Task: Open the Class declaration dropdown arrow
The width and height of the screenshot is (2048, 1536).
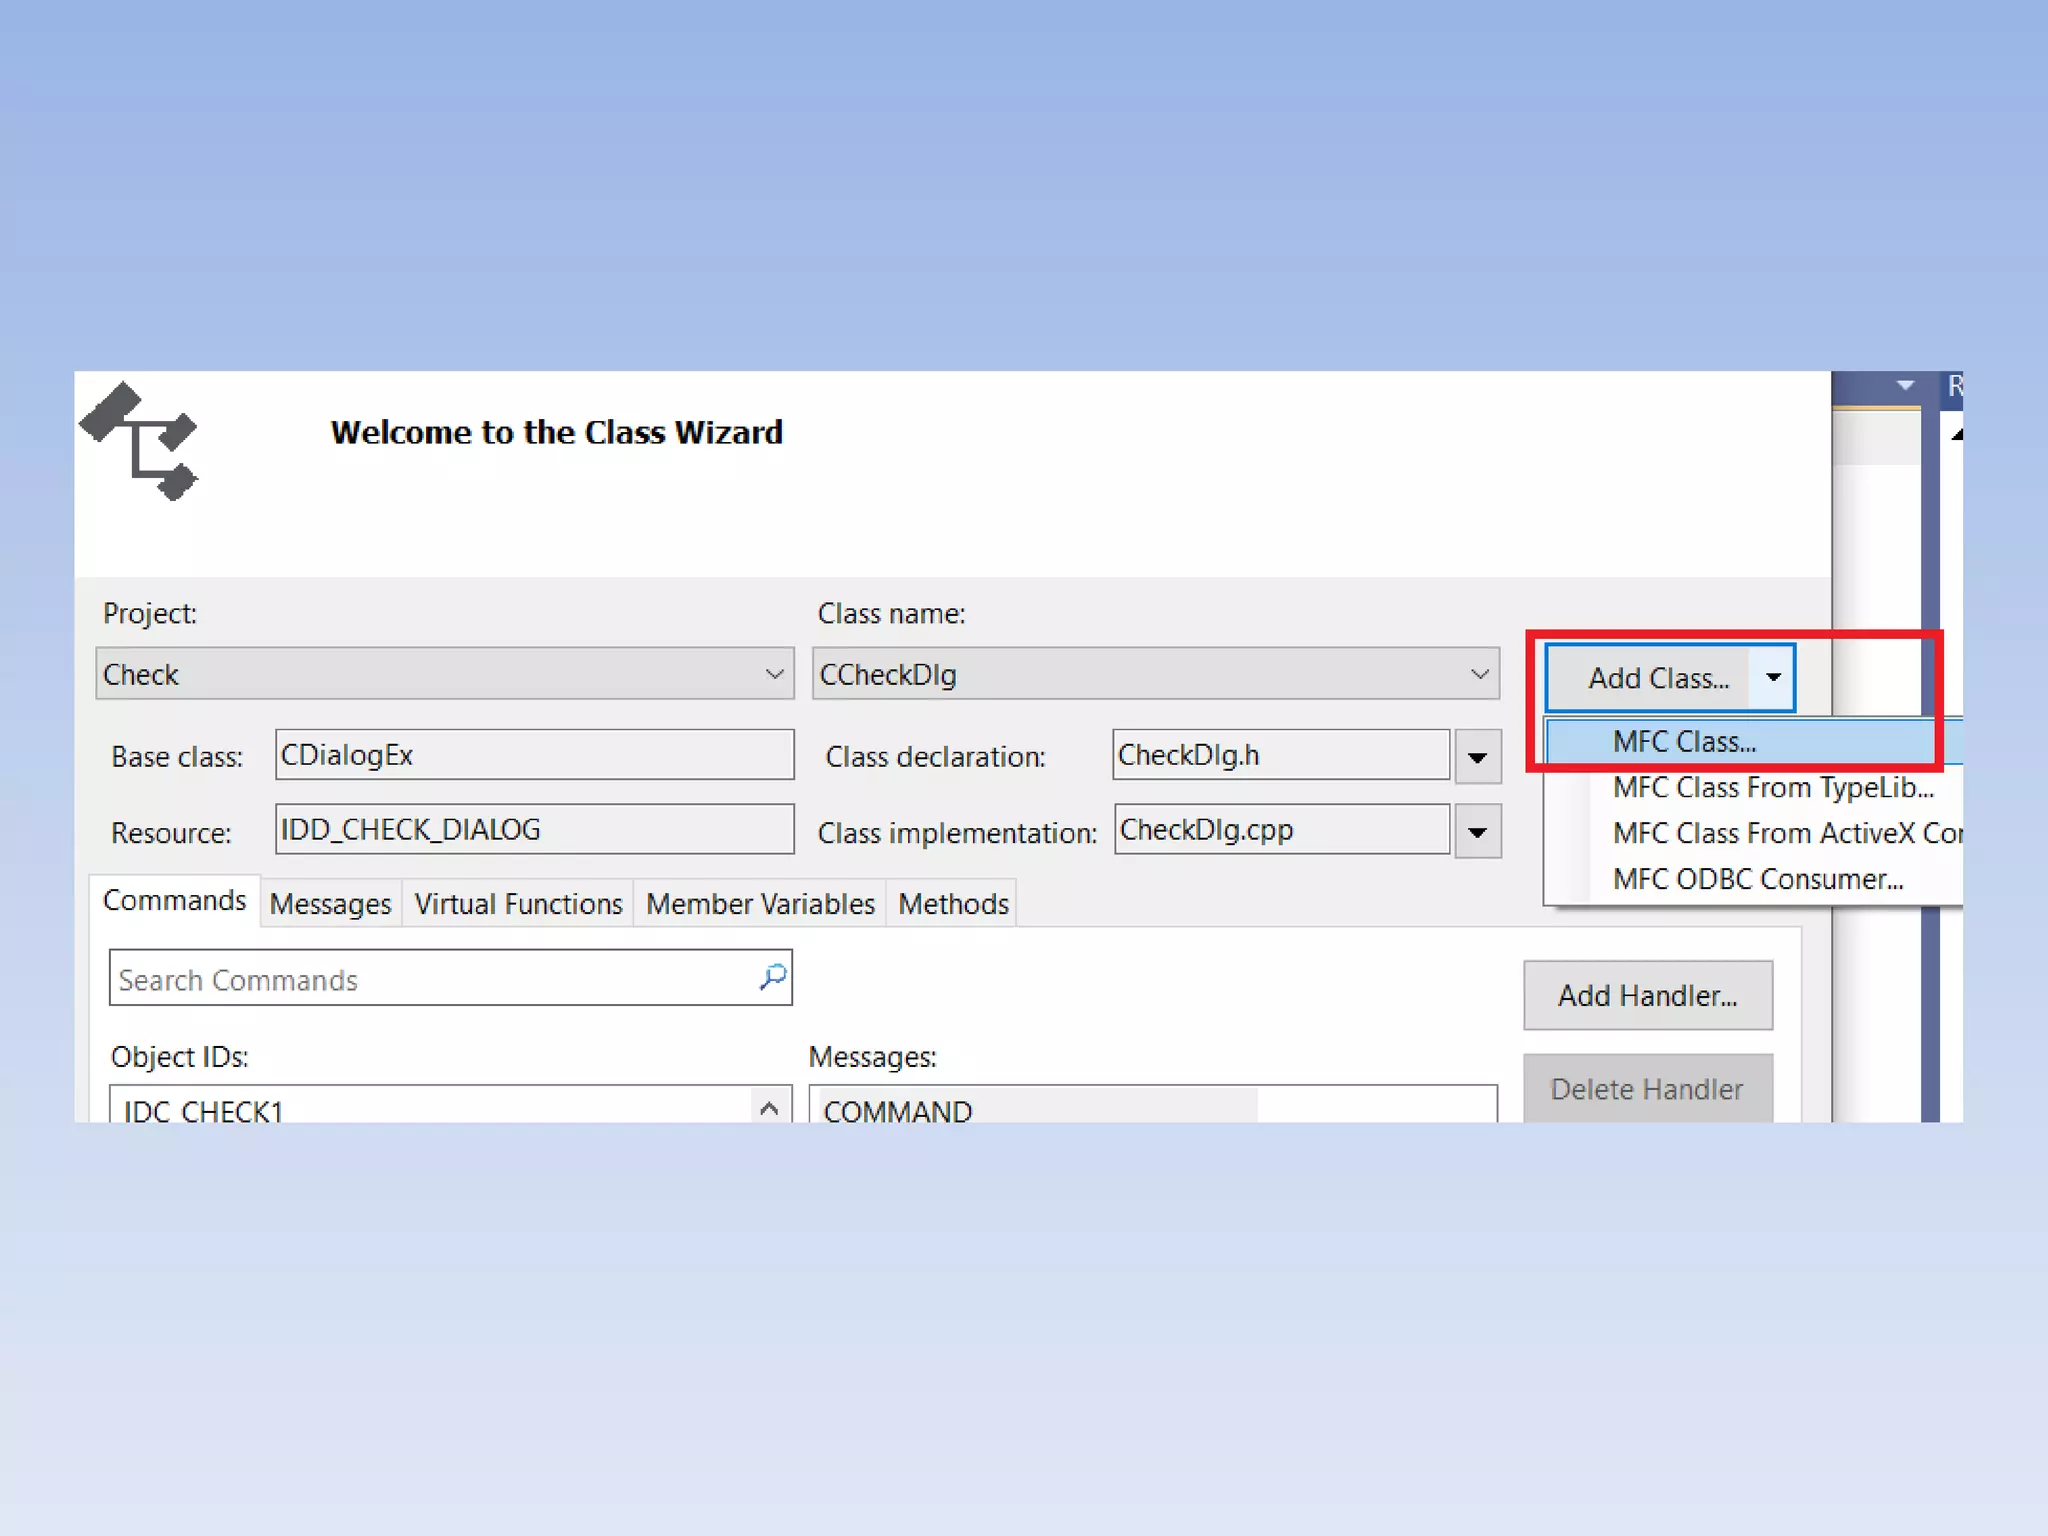Action: 1477,757
